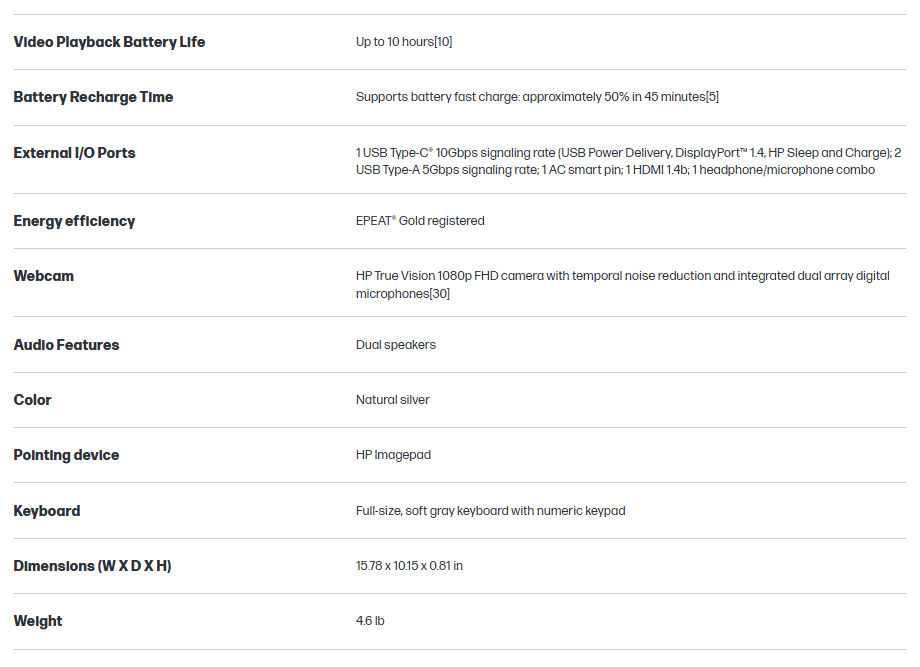Click the 4.6 lb weight value
Viewport: 920px width, 667px height.
(370, 621)
